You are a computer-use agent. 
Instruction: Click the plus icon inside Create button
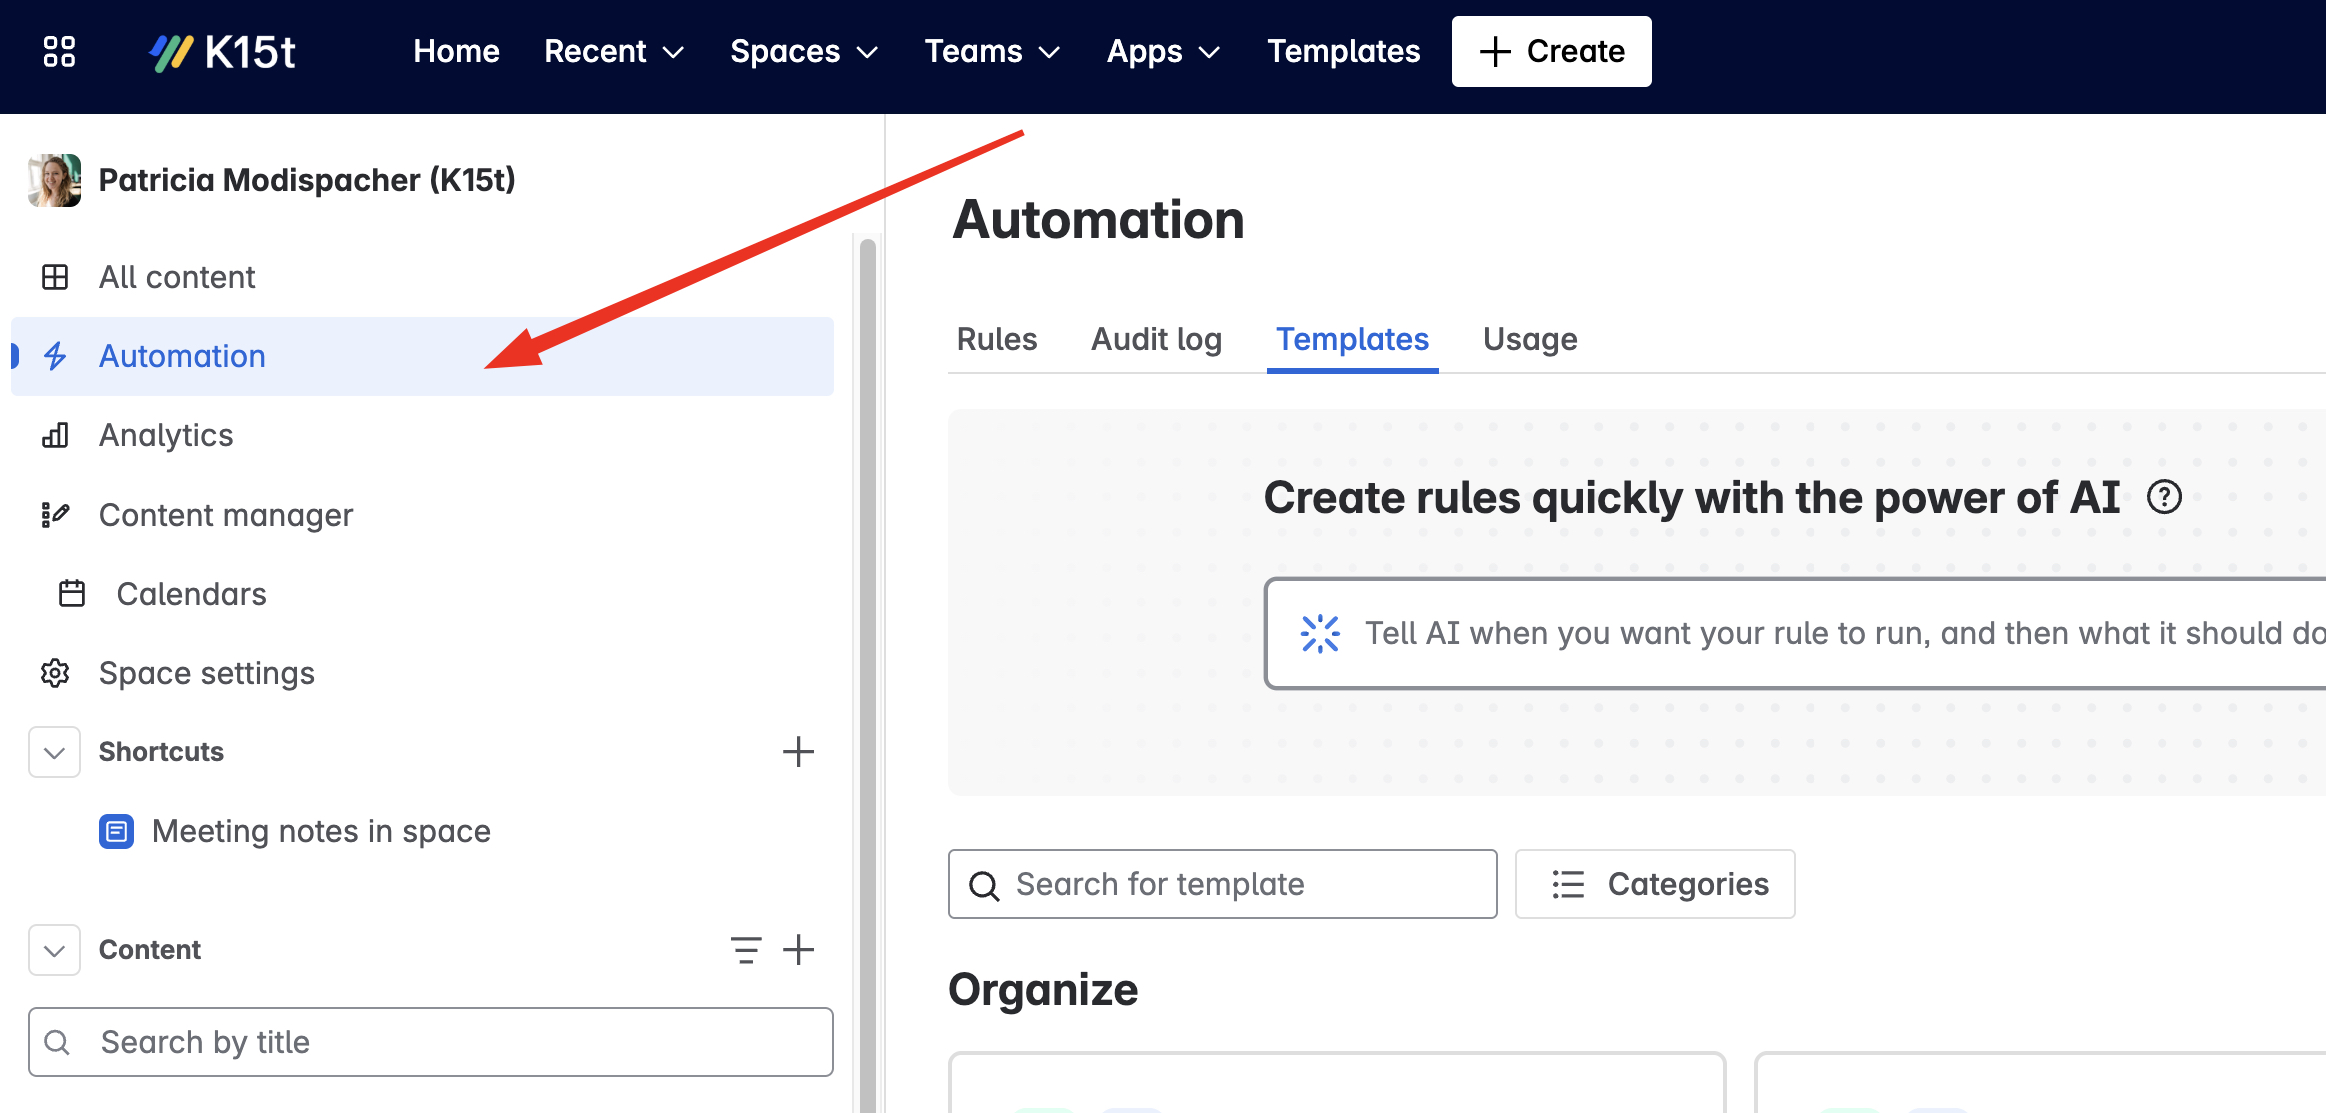tap(1495, 52)
